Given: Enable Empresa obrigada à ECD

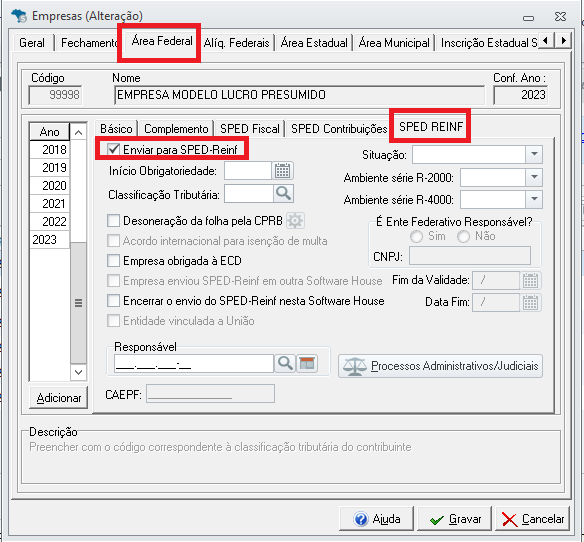Looking at the screenshot, I should coord(113,260).
